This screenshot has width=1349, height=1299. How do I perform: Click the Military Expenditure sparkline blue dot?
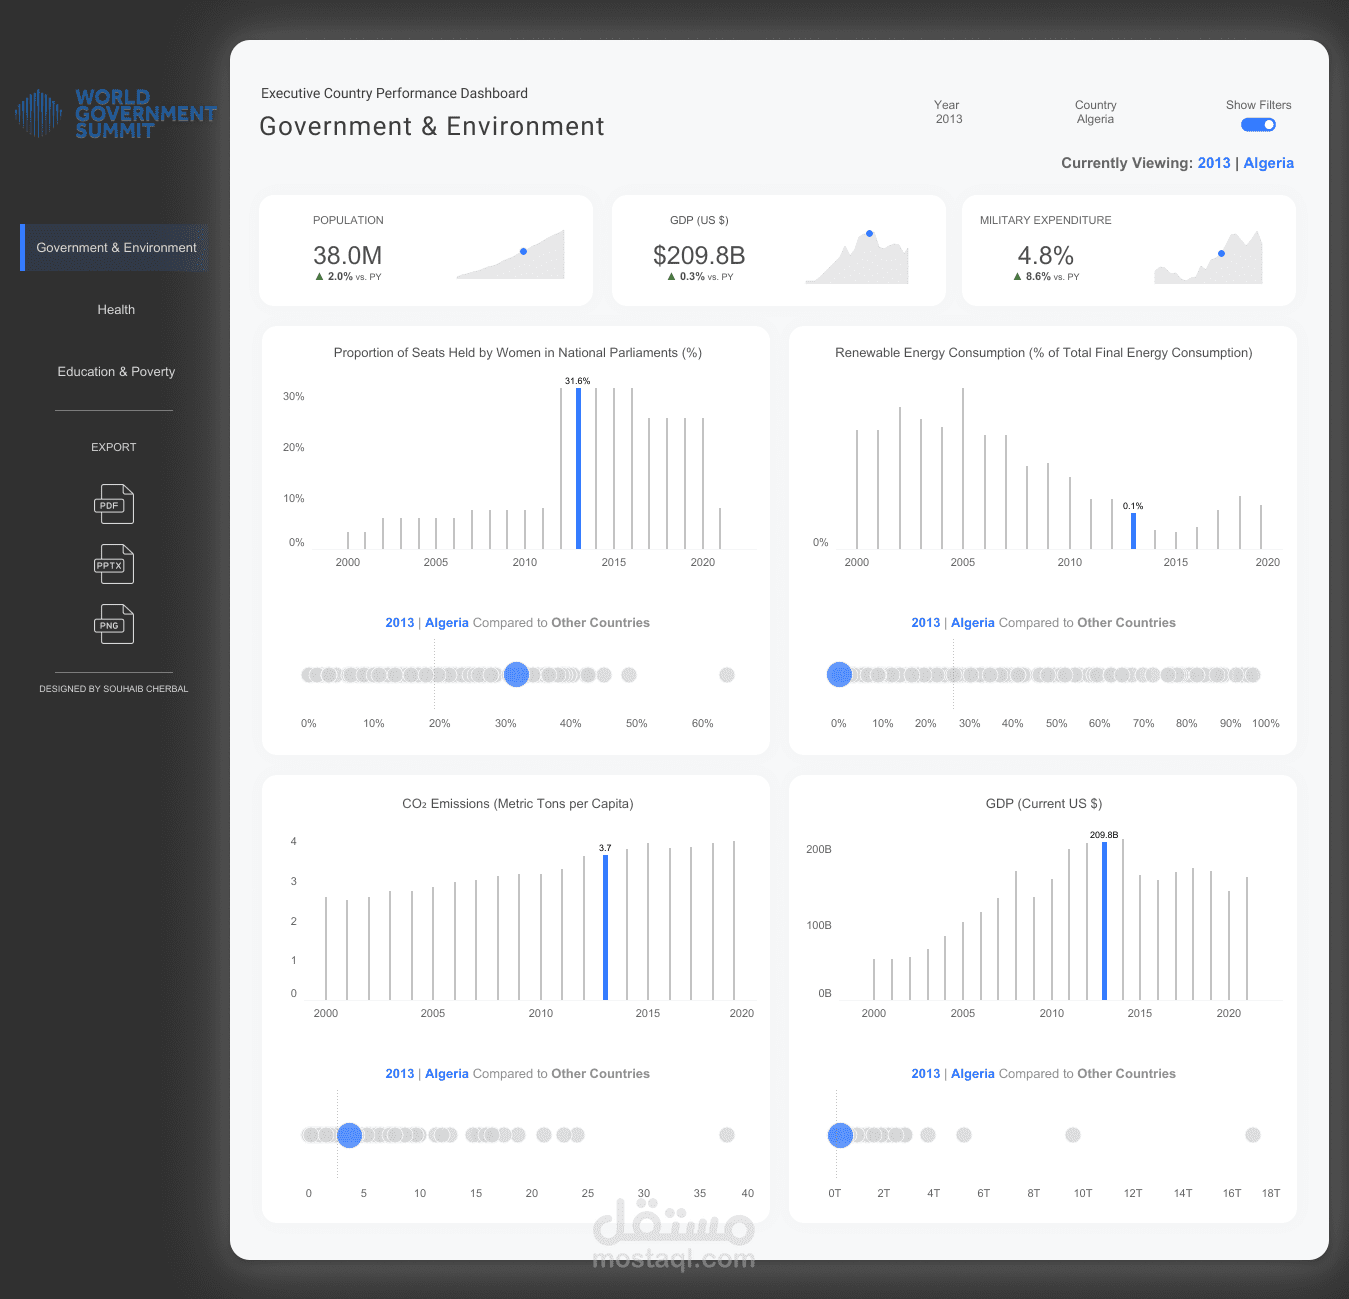click(1221, 254)
